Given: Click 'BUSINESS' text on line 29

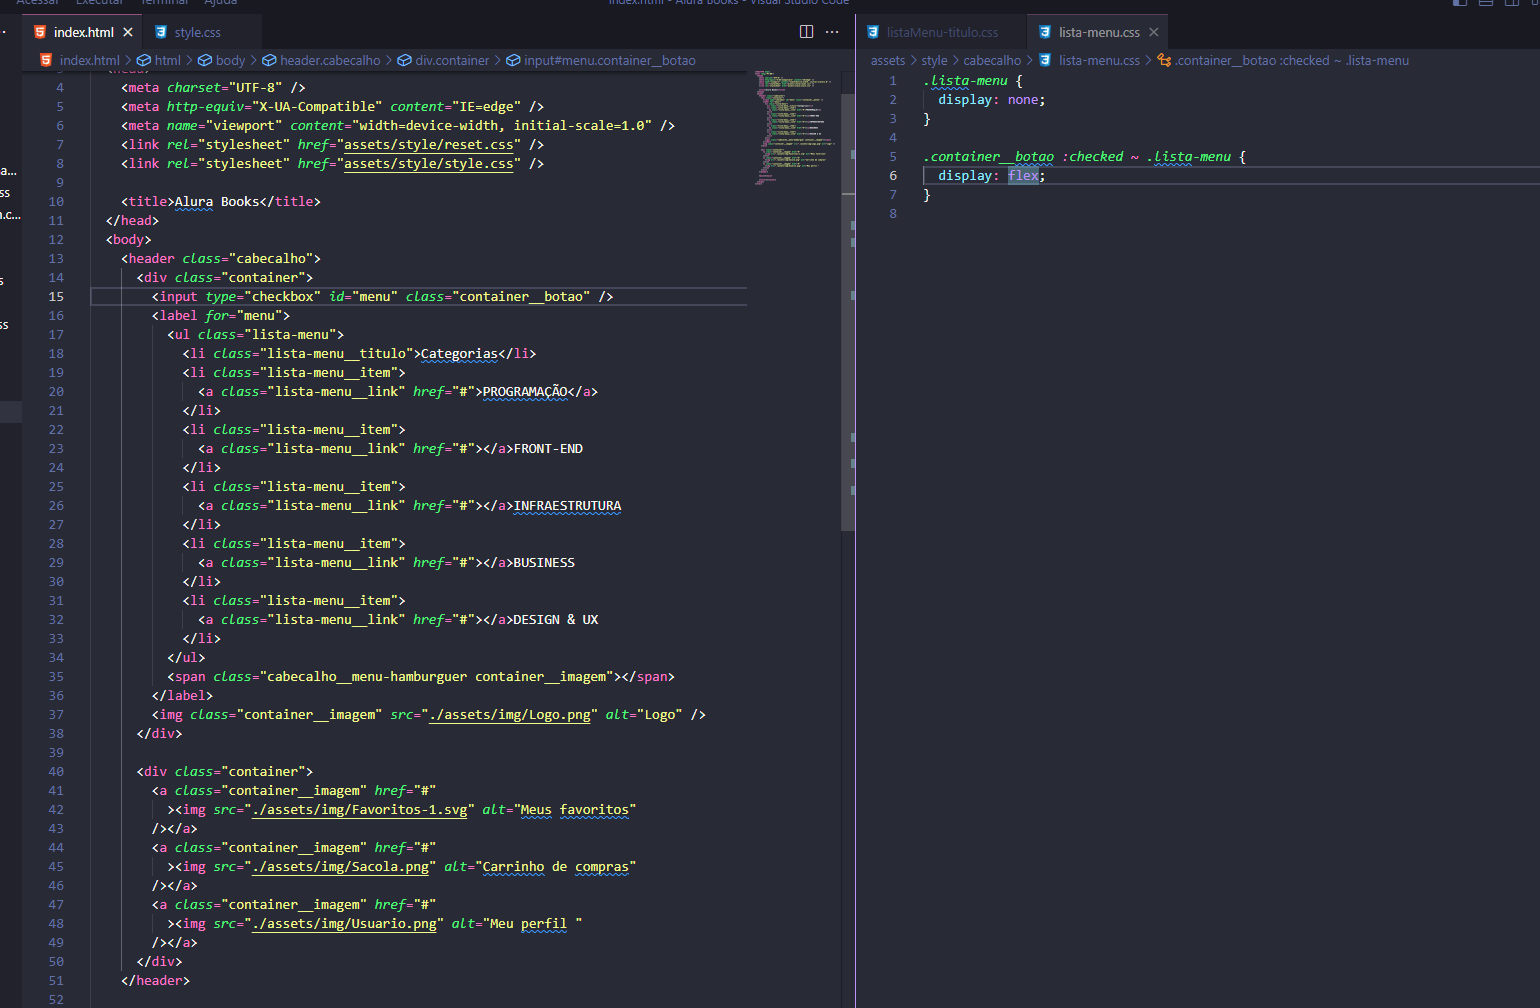Looking at the screenshot, I should [544, 563].
